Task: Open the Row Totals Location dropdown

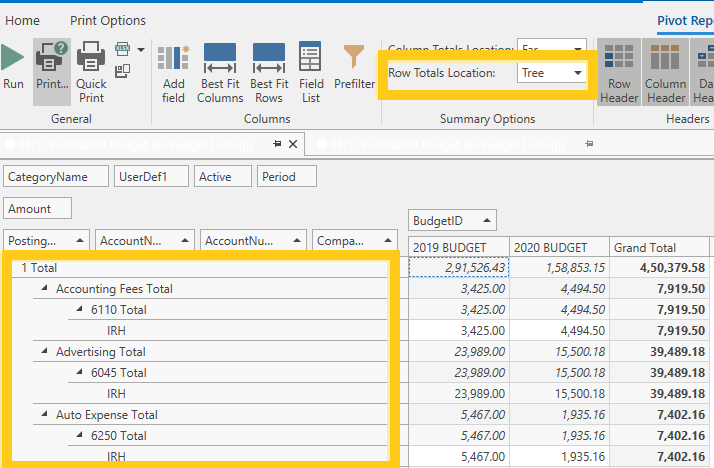Action: coord(578,73)
